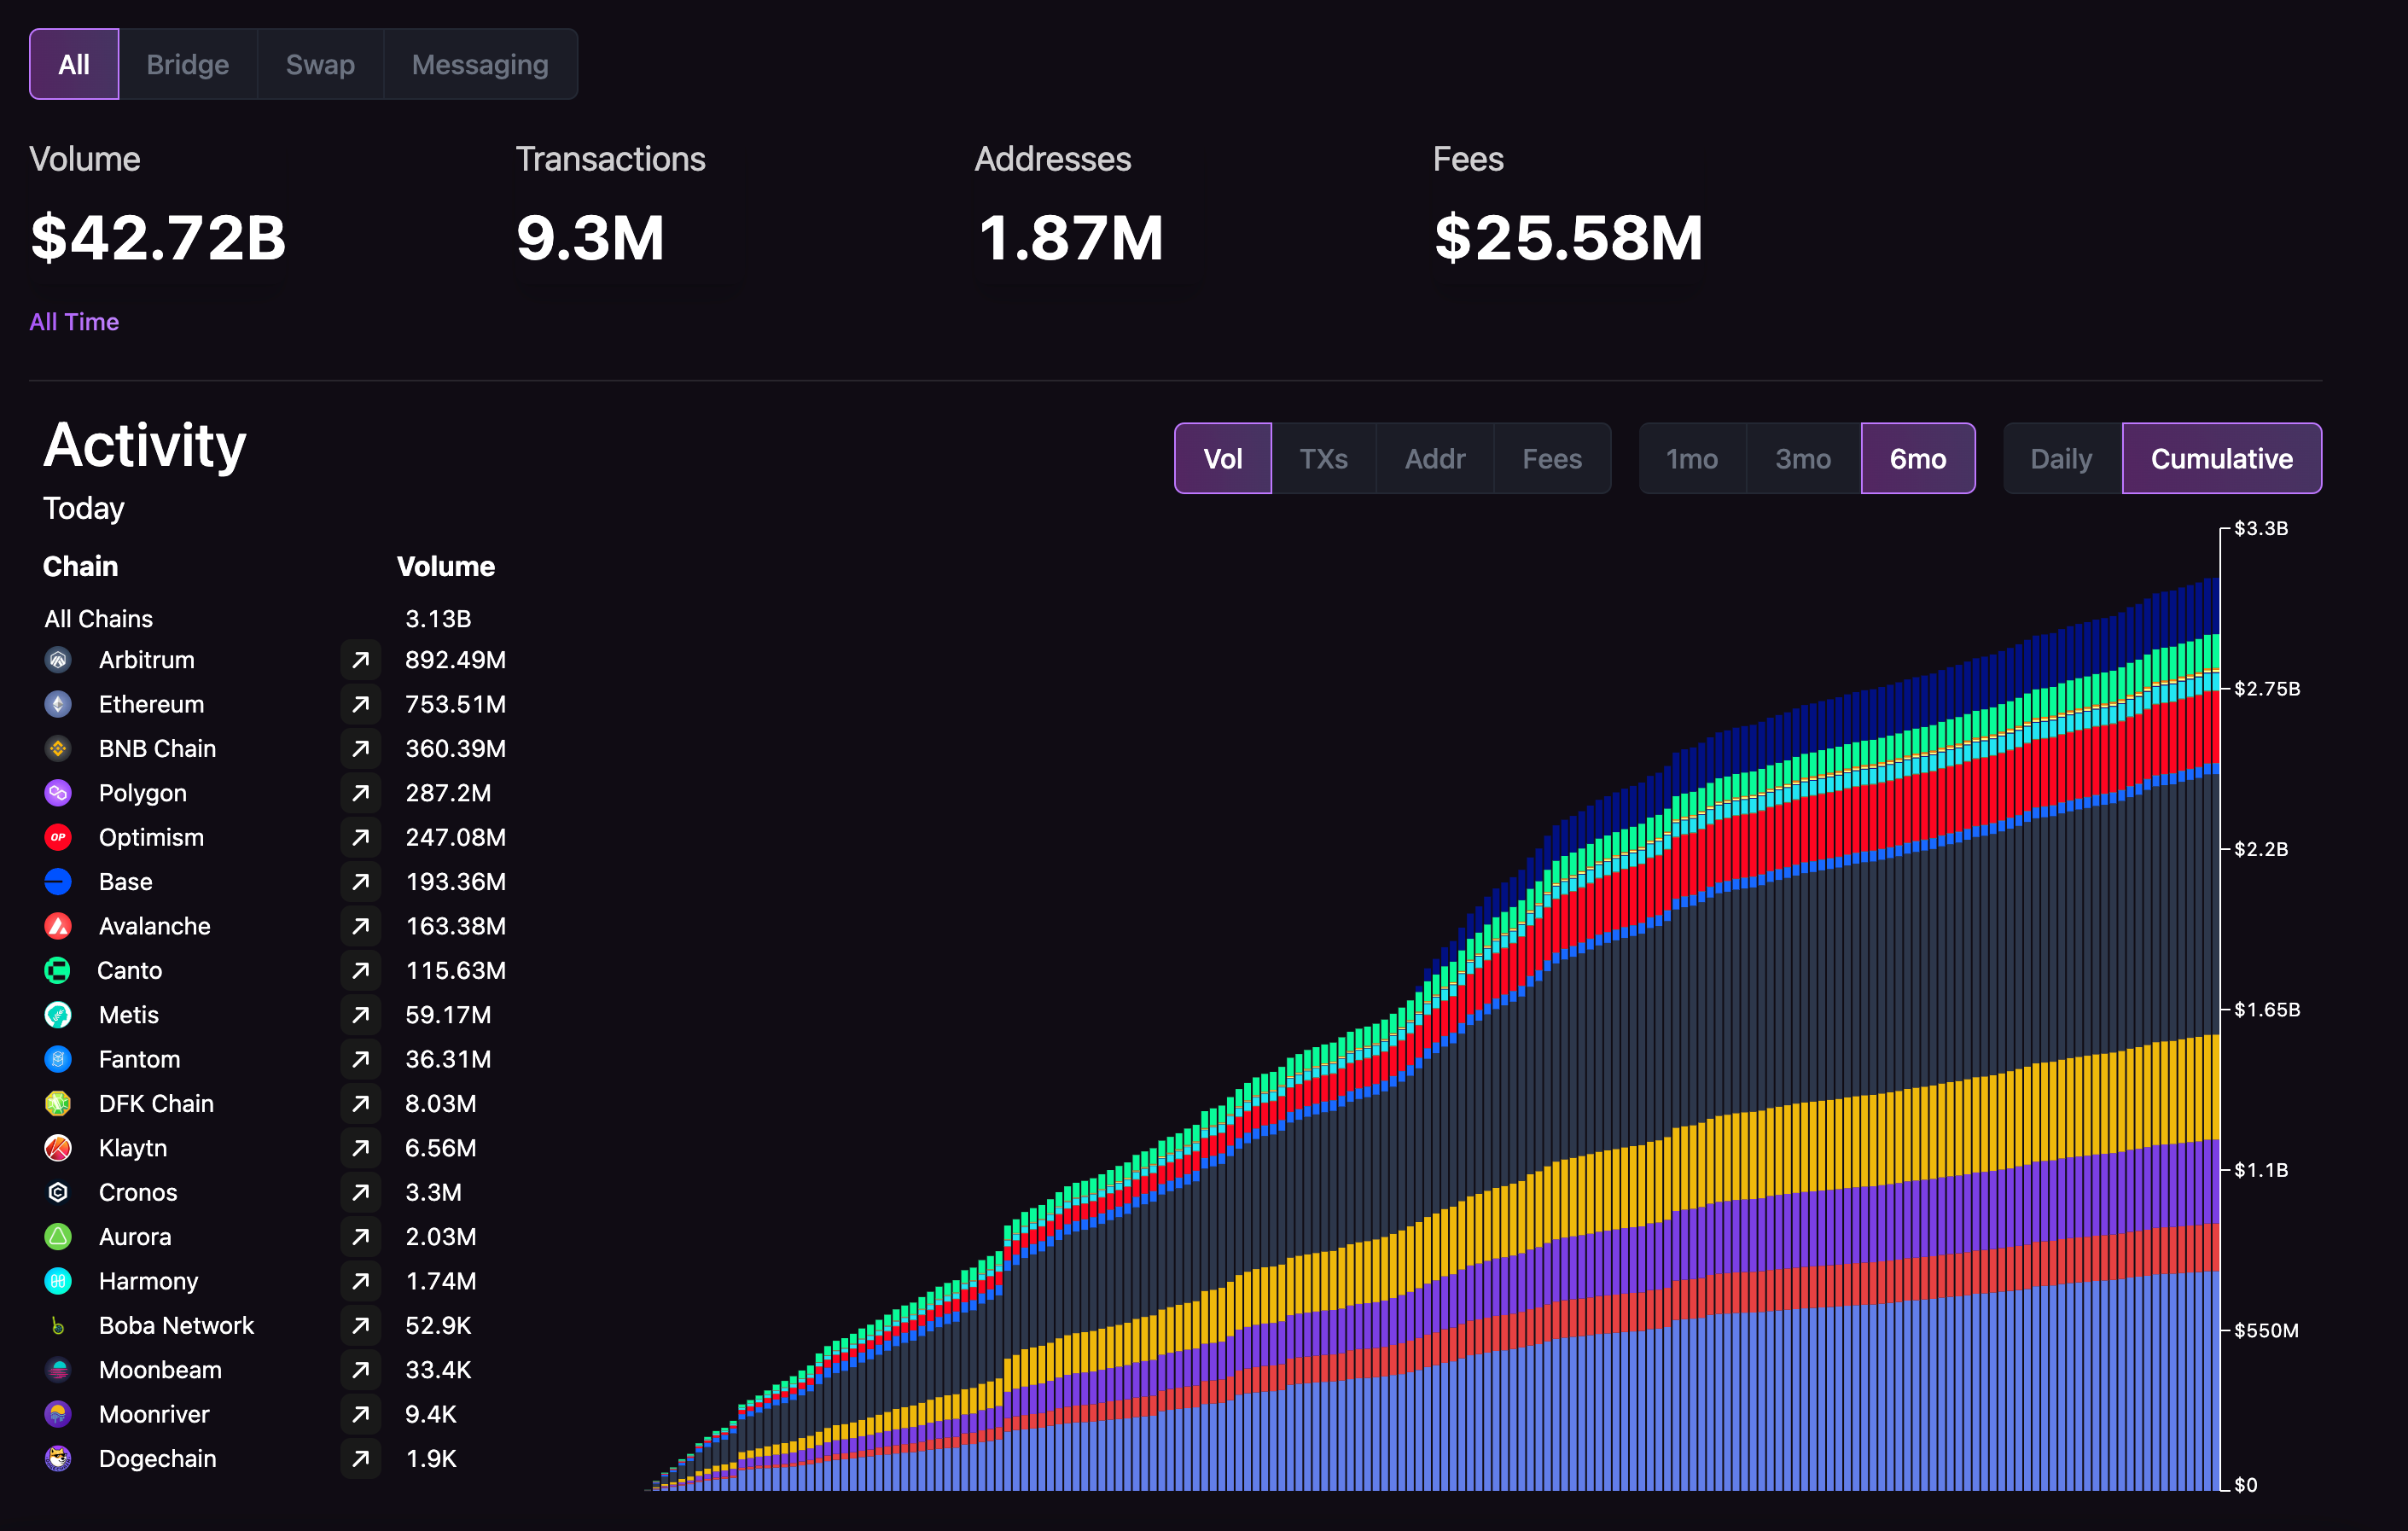The width and height of the screenshot is (2408, 1531).
Task: Click the Optimism red OP icon
Action: (x=58, y=837)
